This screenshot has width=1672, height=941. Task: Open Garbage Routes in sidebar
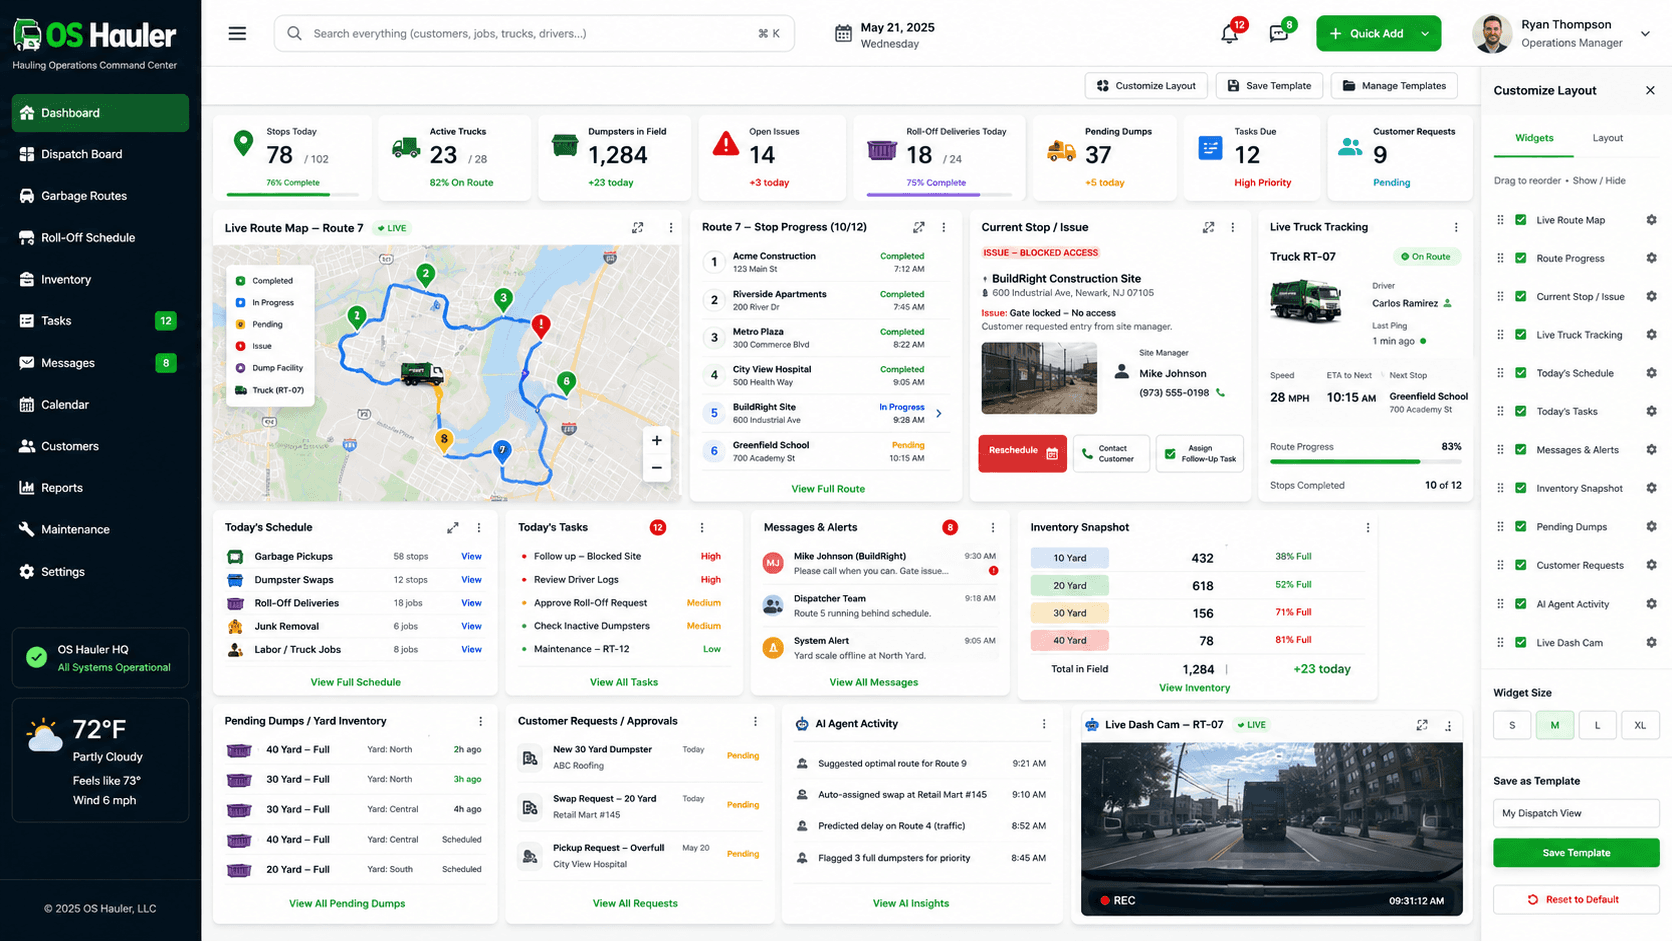[100, 196]
